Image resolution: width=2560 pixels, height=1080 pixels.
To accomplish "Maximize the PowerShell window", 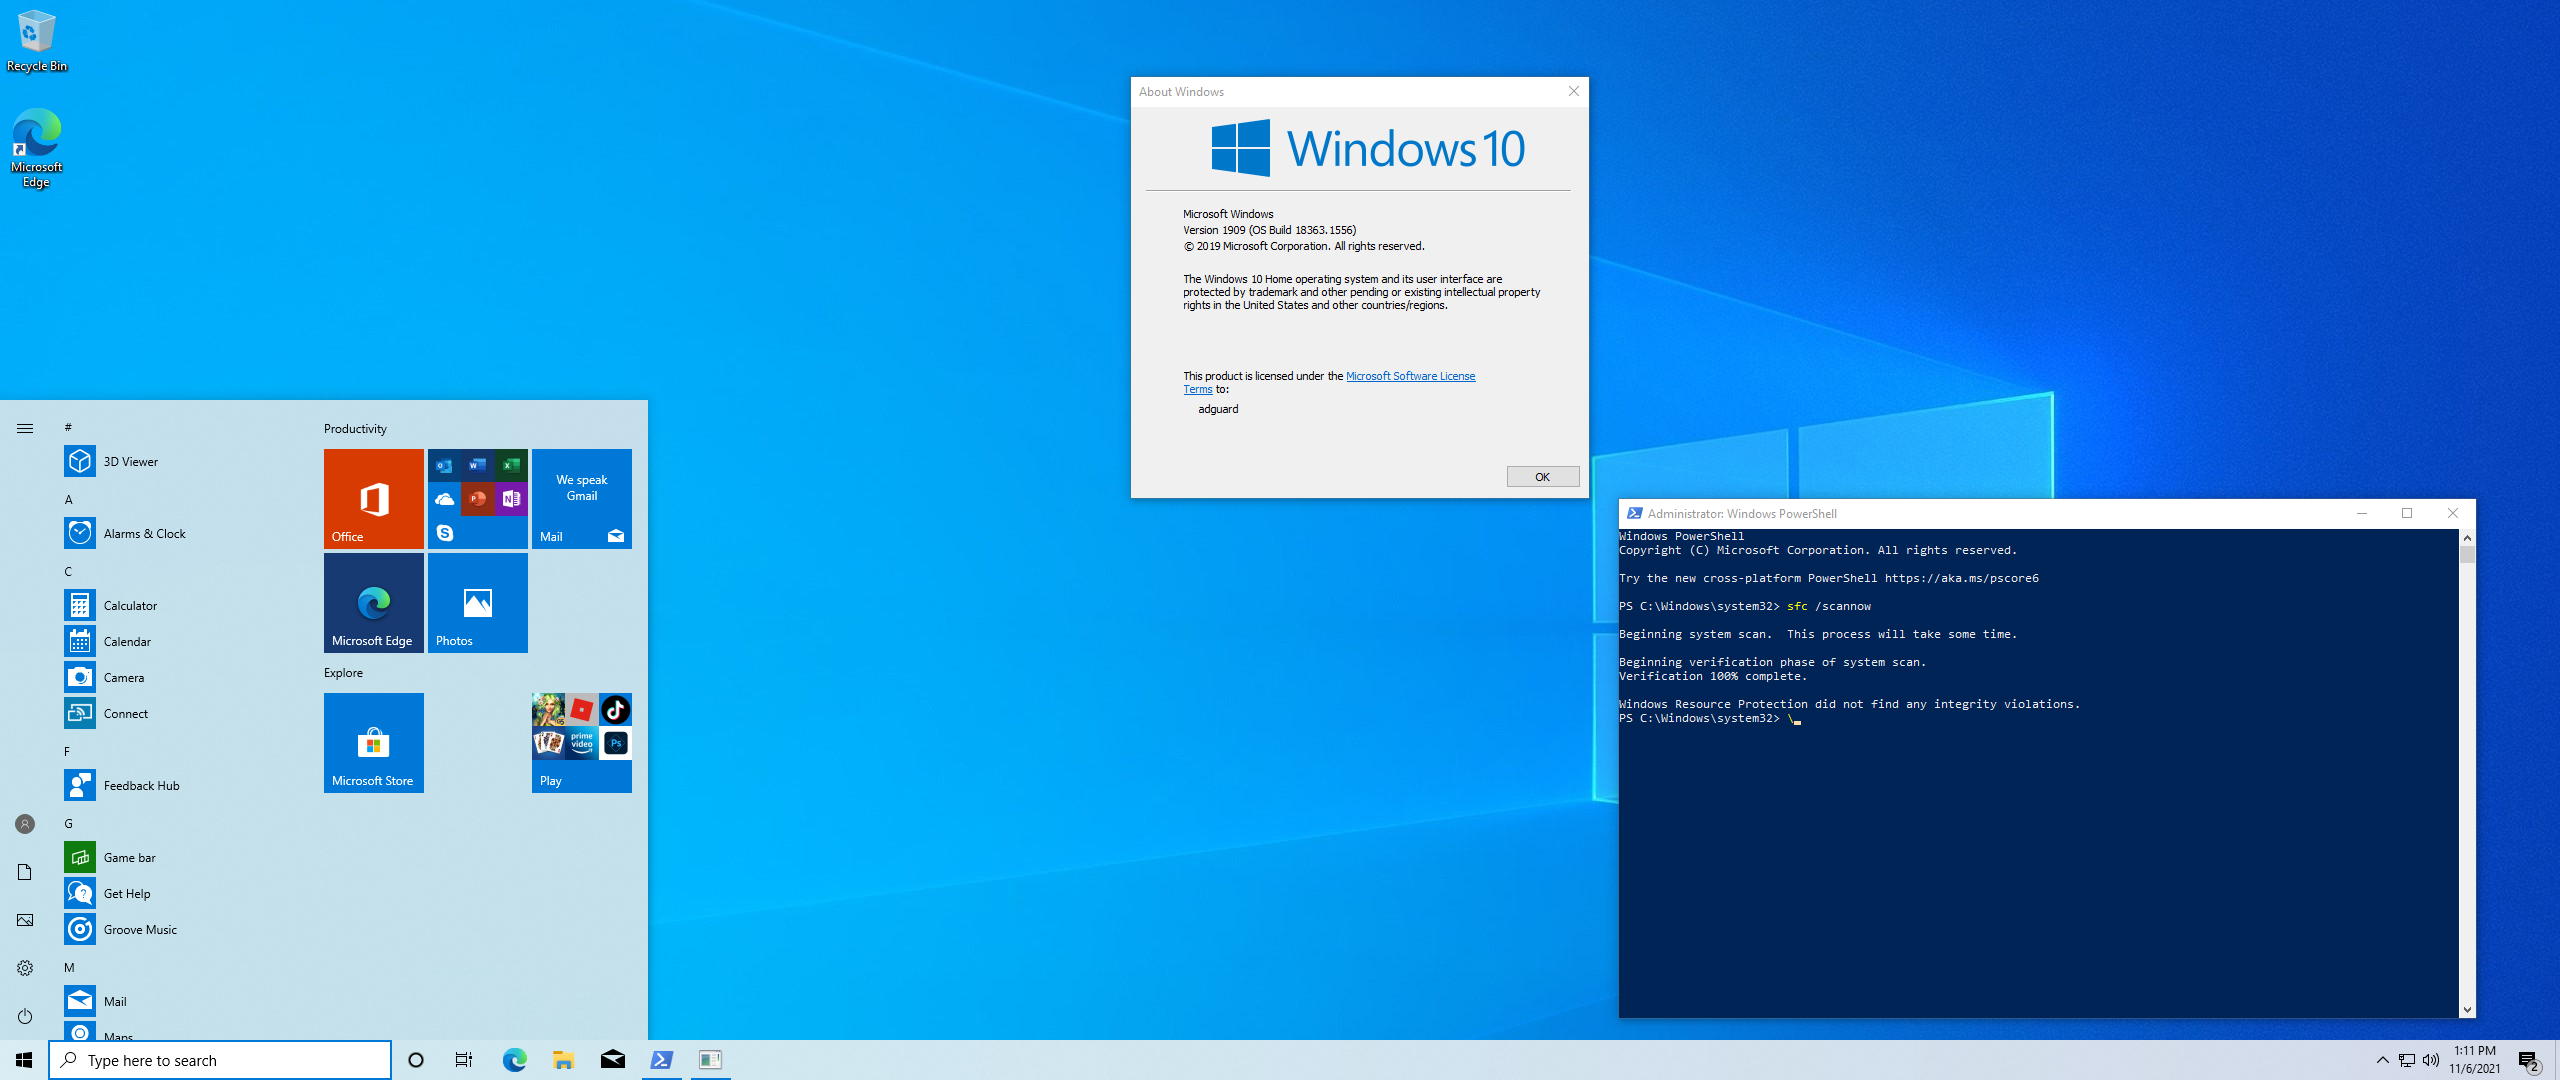I will click(2407, 513).
